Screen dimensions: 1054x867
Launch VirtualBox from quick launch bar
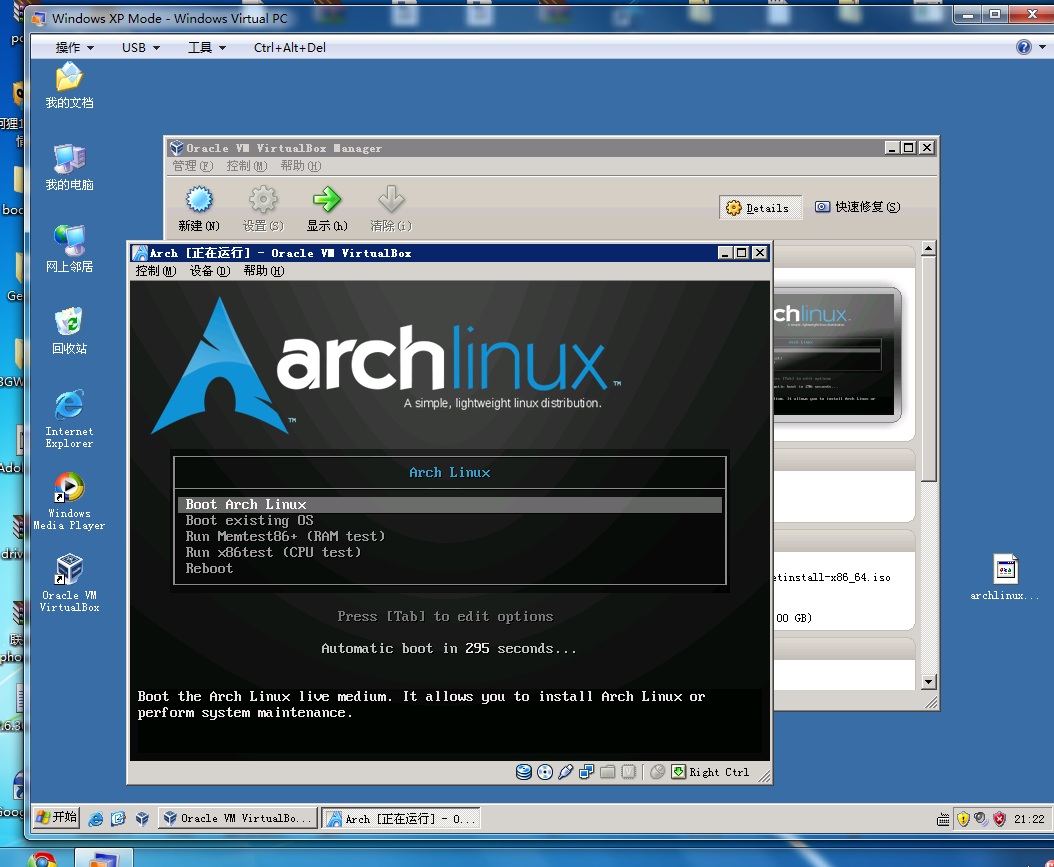tap(142, 819)
